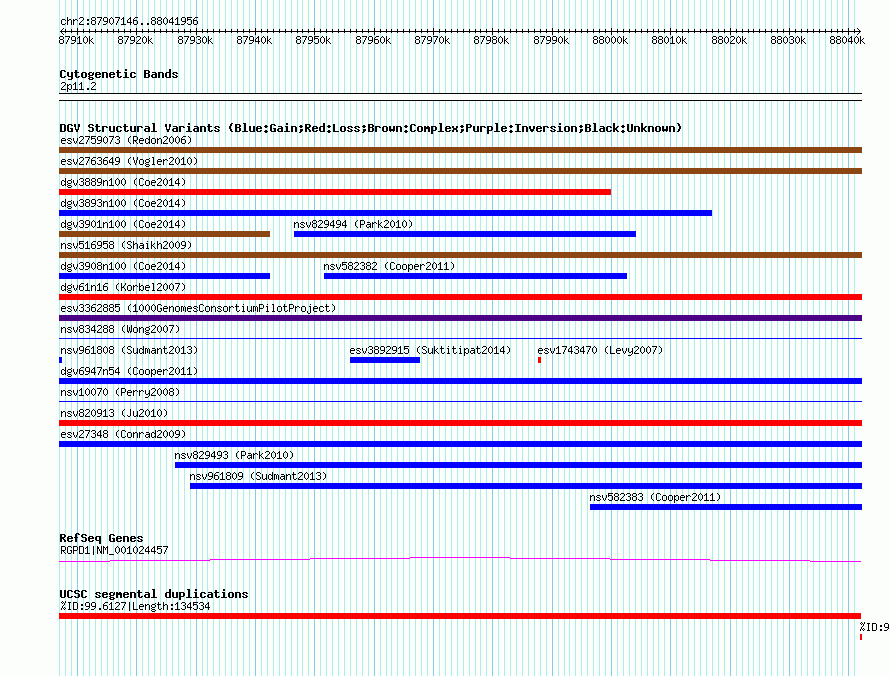The image size is (890, 676).
Task: Open the nsv829493 (Park2010) variant label
Action: (234, 455)
